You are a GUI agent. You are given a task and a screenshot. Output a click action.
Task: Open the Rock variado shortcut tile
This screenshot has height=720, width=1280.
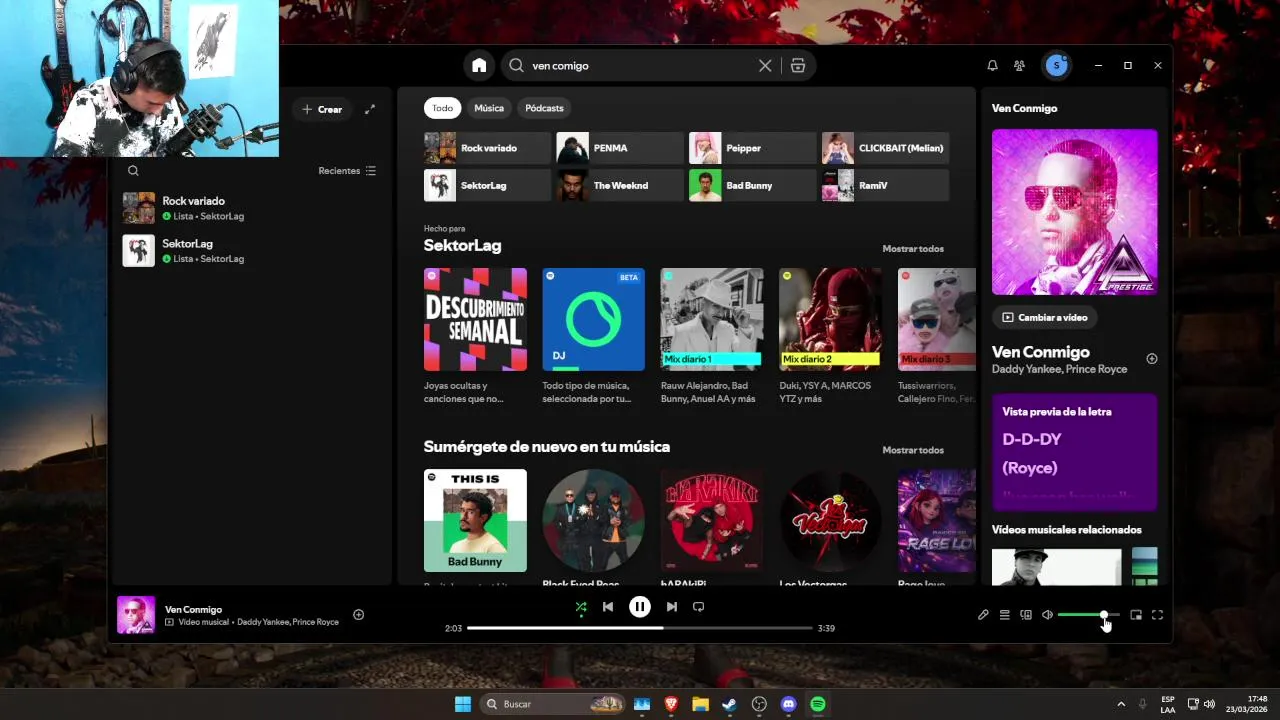[487, 148]
